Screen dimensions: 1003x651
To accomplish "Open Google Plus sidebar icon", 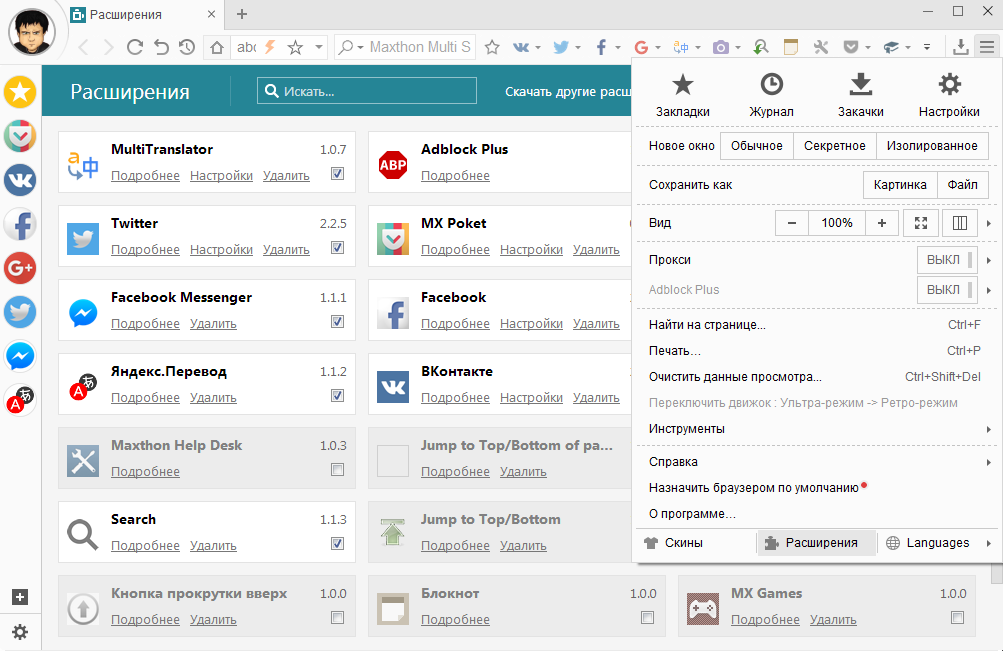I will 20,268.
